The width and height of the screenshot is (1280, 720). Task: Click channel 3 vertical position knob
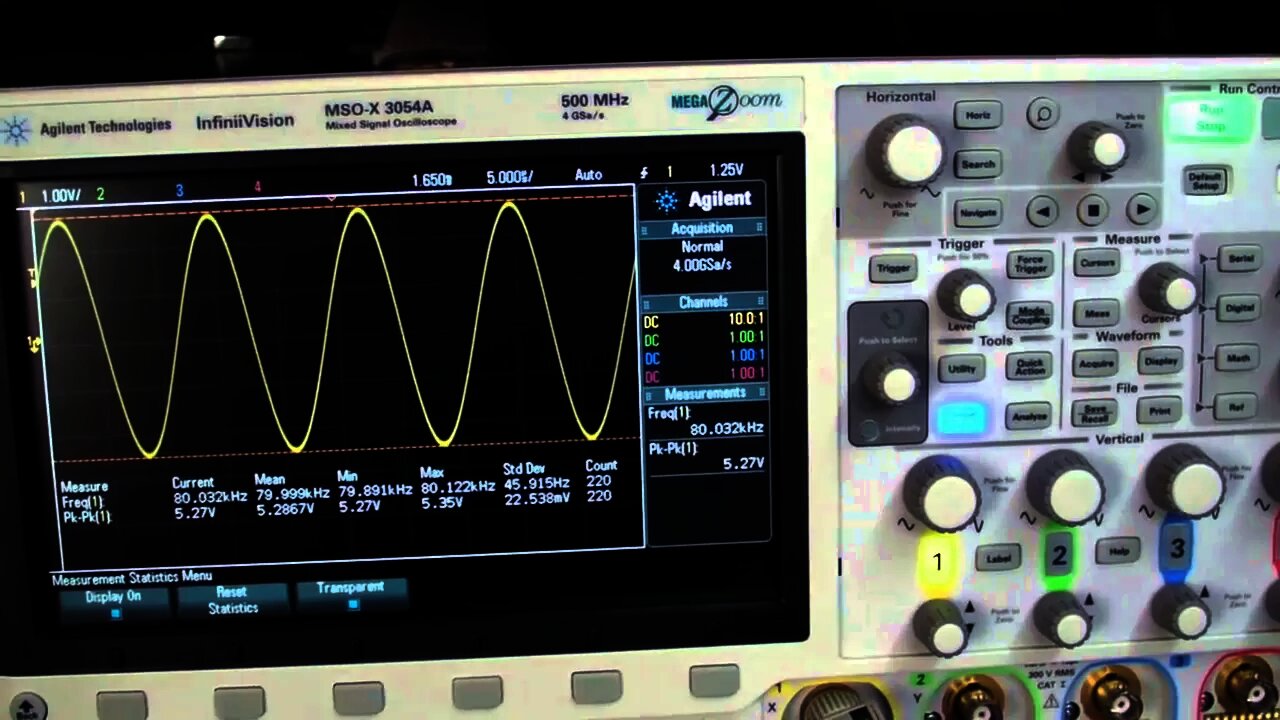[1183, 612]
